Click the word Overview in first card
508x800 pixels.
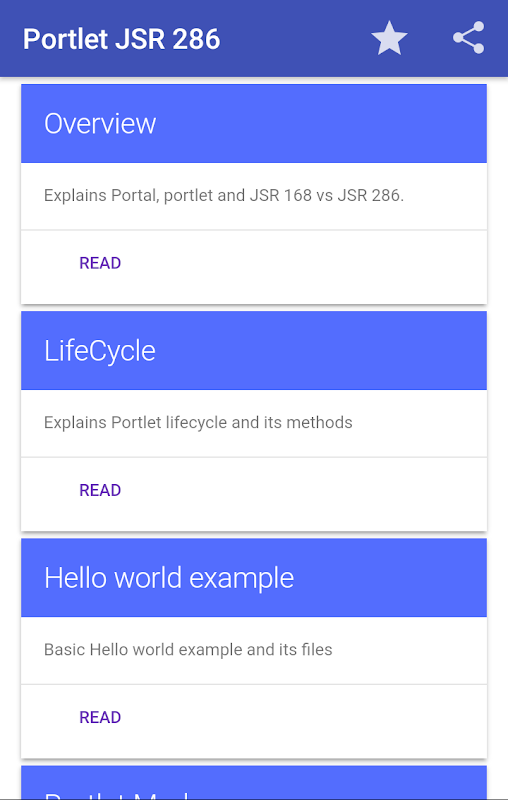[100, 123]
